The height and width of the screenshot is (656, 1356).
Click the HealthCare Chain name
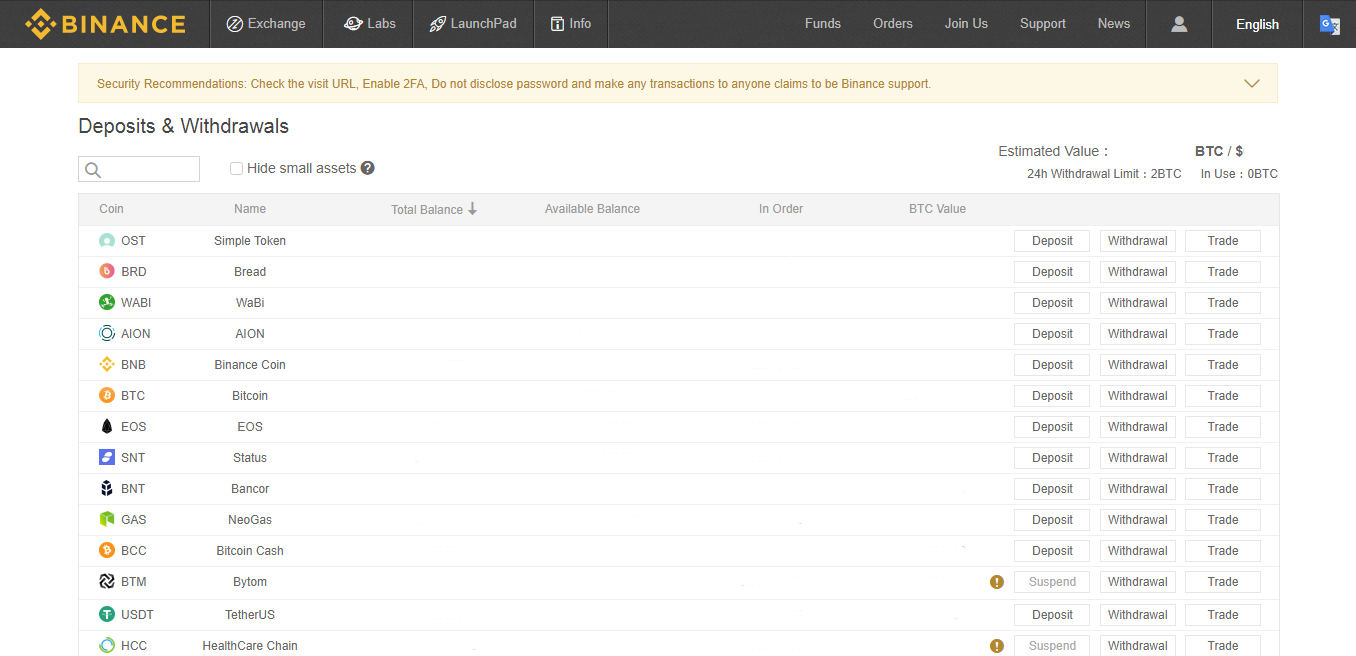(250, 646)
